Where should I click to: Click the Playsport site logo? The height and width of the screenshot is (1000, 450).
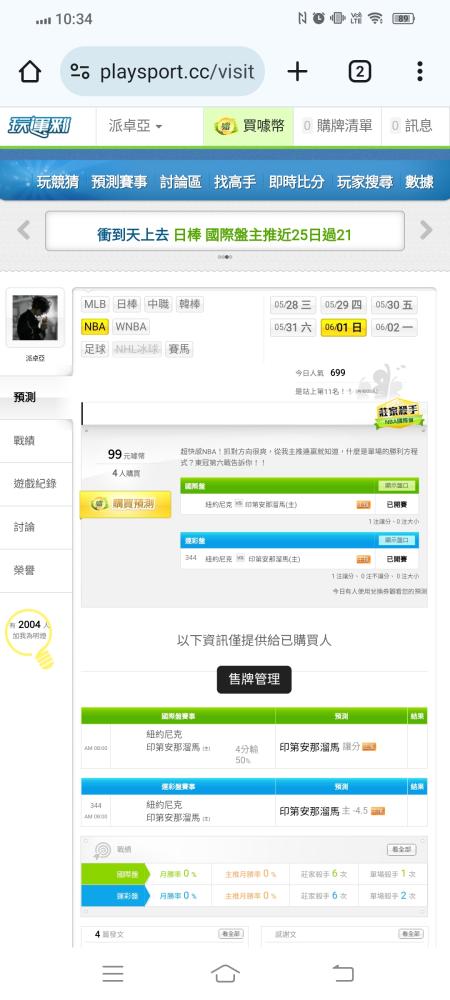40,126
